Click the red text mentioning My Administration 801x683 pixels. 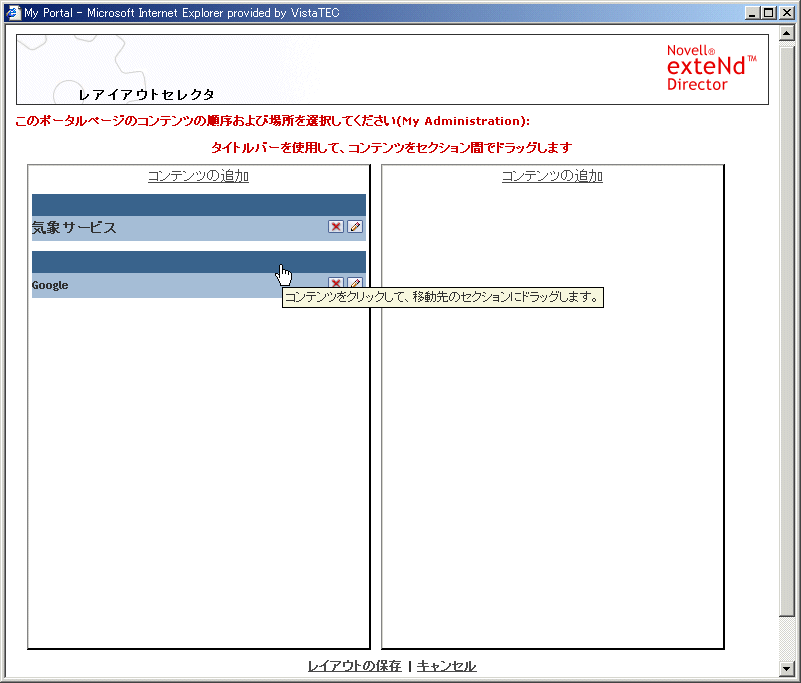click(272, 121)
